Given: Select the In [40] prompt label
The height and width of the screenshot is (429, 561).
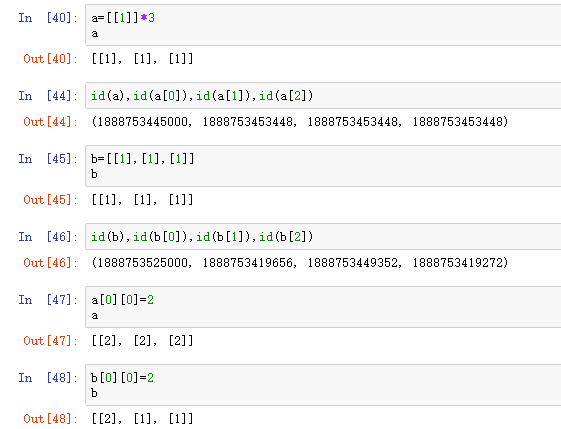Looking at the screenshot, I should (x=48, y=18).
